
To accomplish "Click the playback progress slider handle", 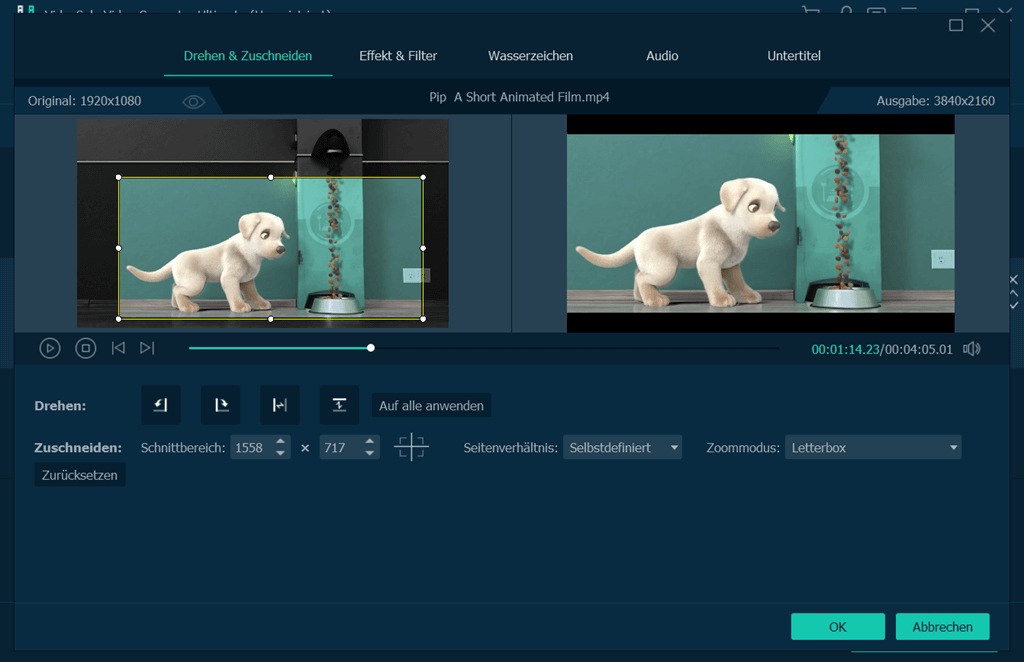I will pos(370,348).
